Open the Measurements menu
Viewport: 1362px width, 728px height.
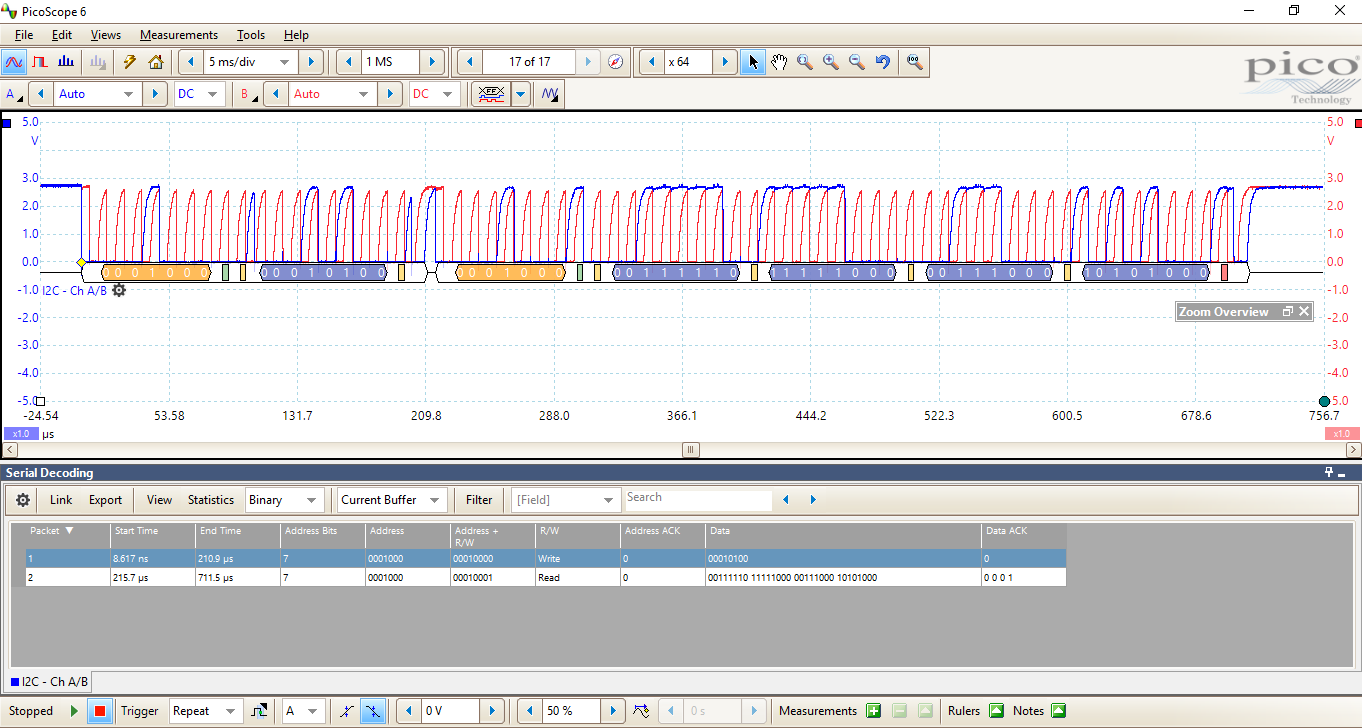pyautogui.click(x=179, y=34)
